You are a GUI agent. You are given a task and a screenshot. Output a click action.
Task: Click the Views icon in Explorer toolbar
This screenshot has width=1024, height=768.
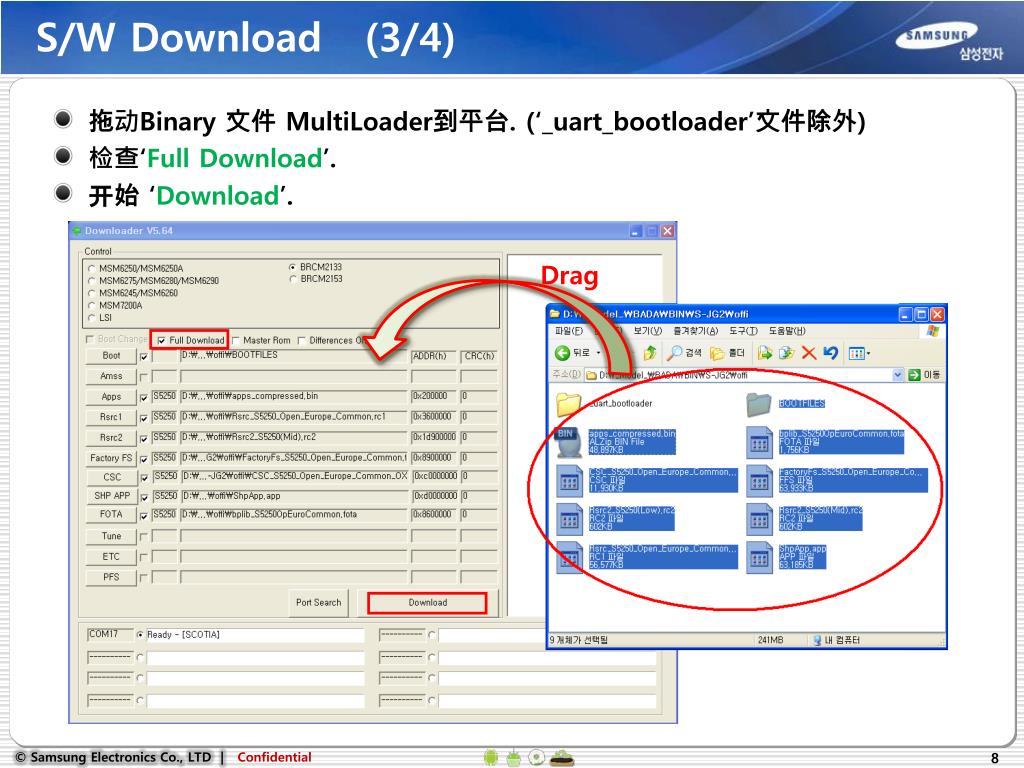856,353
